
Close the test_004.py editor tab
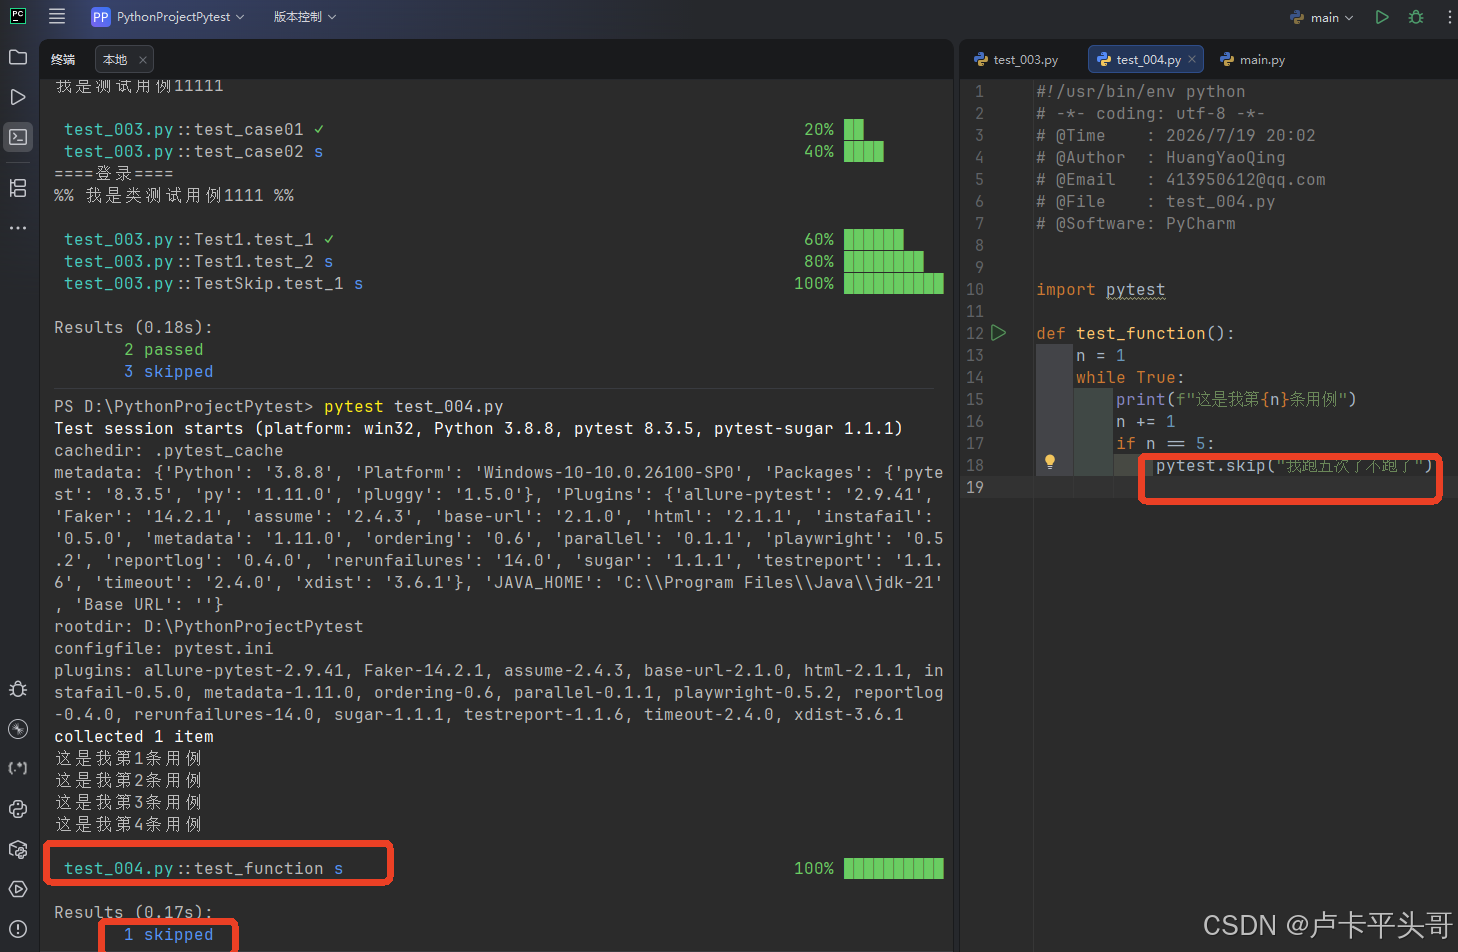pyautogui.click(x=1192, y=59)
